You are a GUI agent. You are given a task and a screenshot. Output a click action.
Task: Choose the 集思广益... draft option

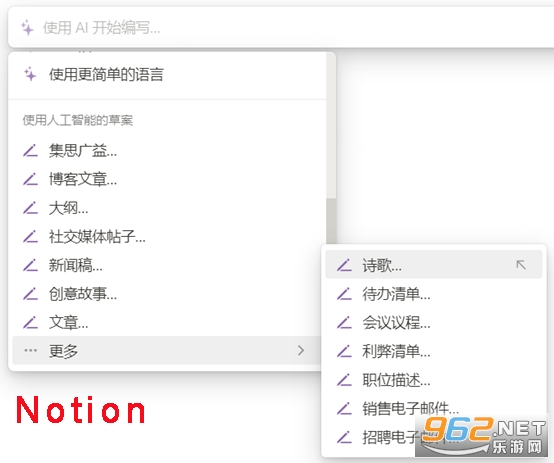(x=167, y=151)
